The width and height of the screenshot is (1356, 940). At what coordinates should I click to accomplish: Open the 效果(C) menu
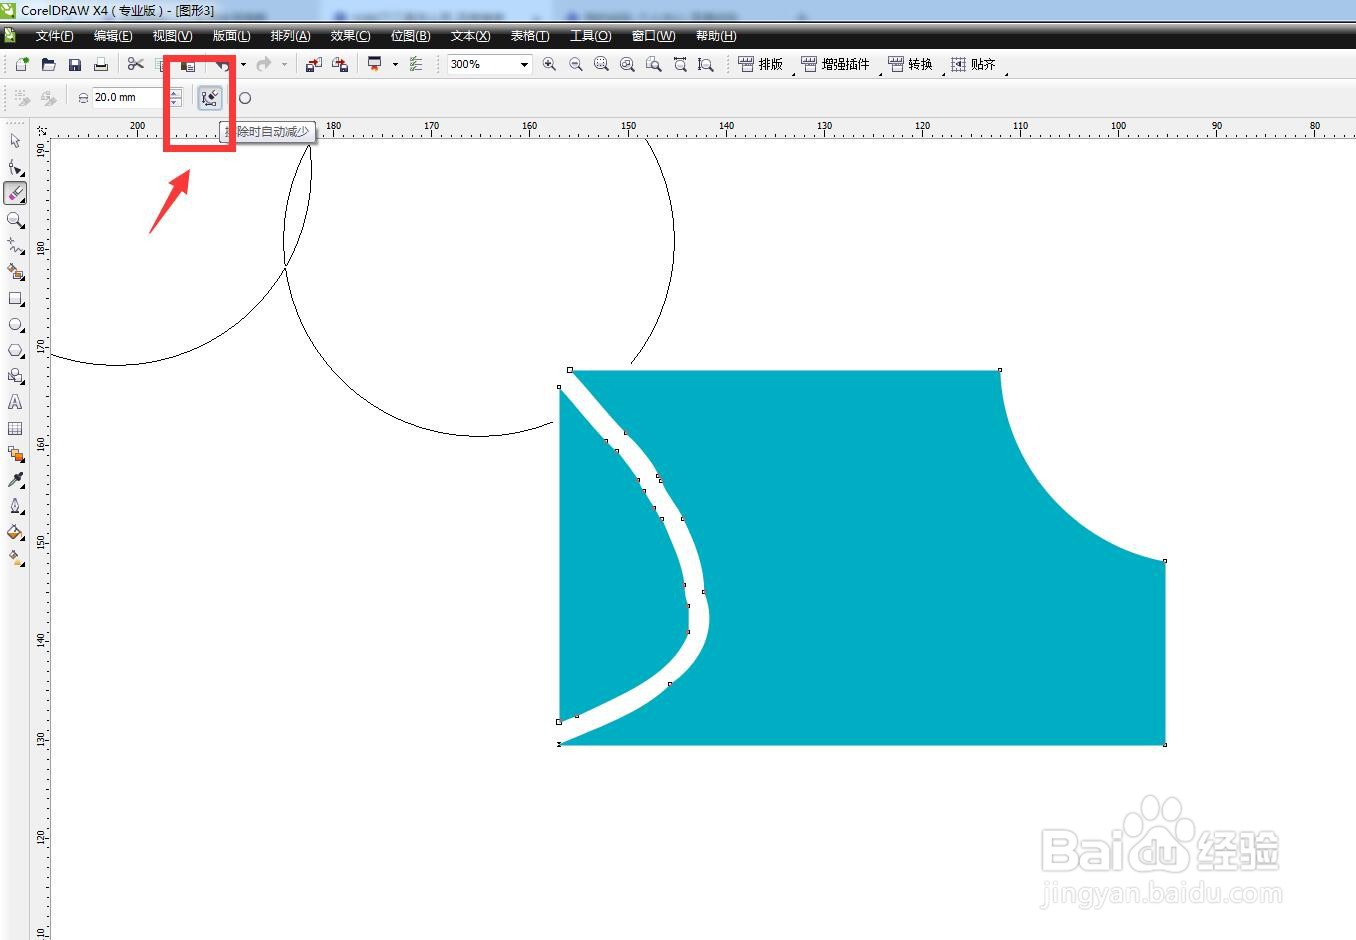click(x=350, y=36)
